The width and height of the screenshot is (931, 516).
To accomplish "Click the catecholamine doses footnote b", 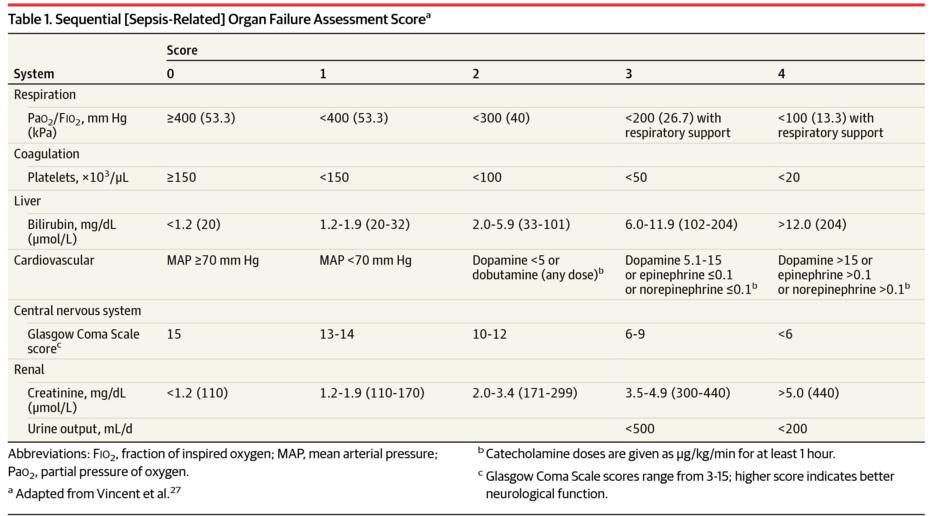I will (x=656, y=454).
